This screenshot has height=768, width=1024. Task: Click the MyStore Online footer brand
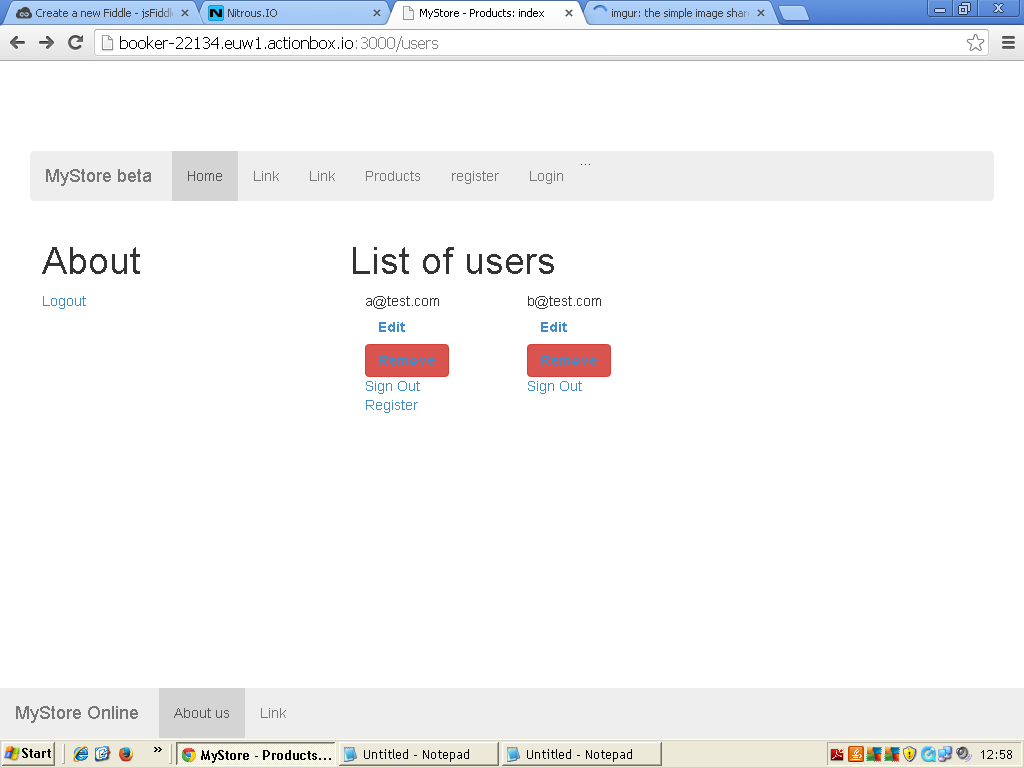tap(76, 712)
